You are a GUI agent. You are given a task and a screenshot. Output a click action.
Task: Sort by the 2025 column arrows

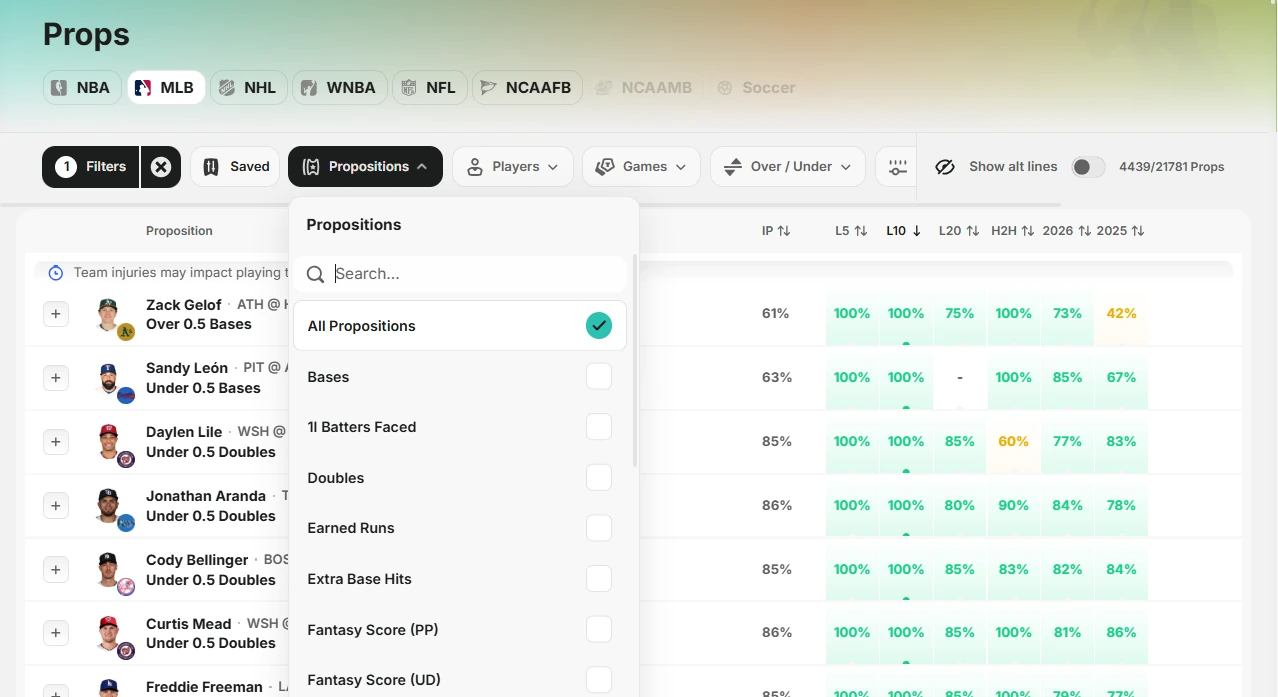coord(1138,231)
